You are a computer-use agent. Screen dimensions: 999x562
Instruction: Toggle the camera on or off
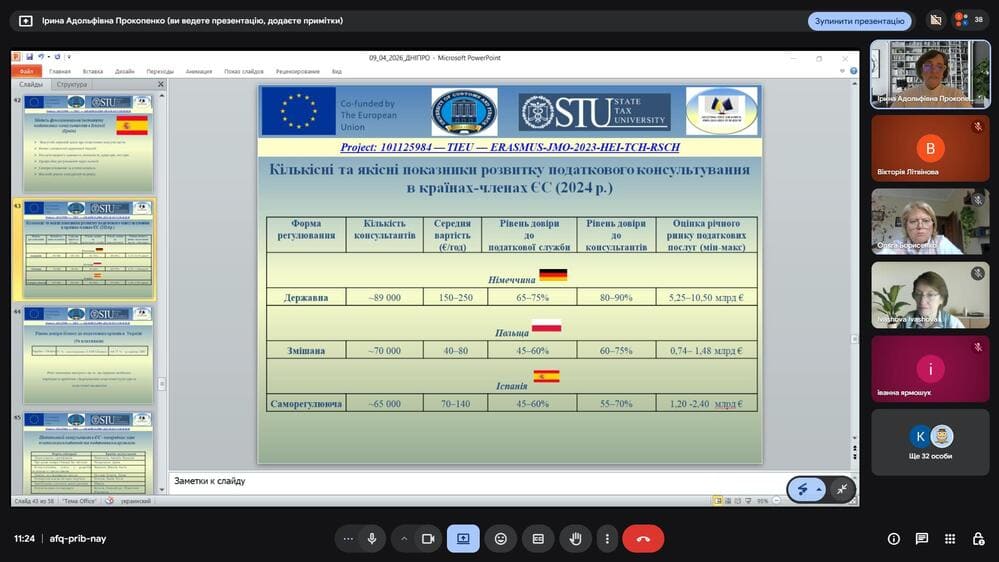click(427, 538)
